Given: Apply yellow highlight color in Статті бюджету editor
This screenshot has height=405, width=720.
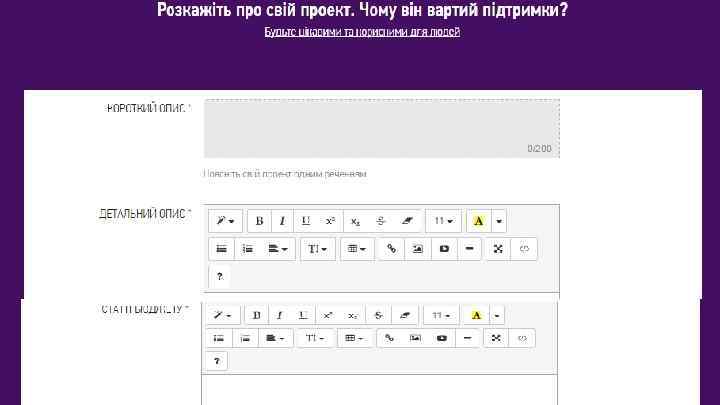Looking at the screenshot, I should 476,315.
